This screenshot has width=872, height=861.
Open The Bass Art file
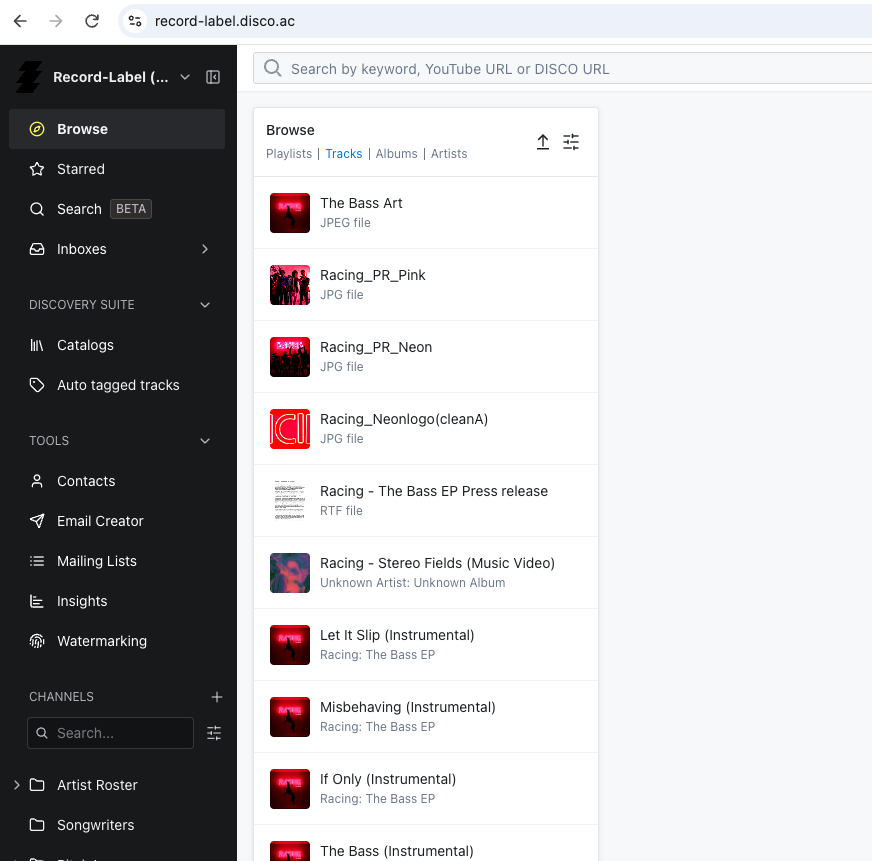click(x=361, y=204)
